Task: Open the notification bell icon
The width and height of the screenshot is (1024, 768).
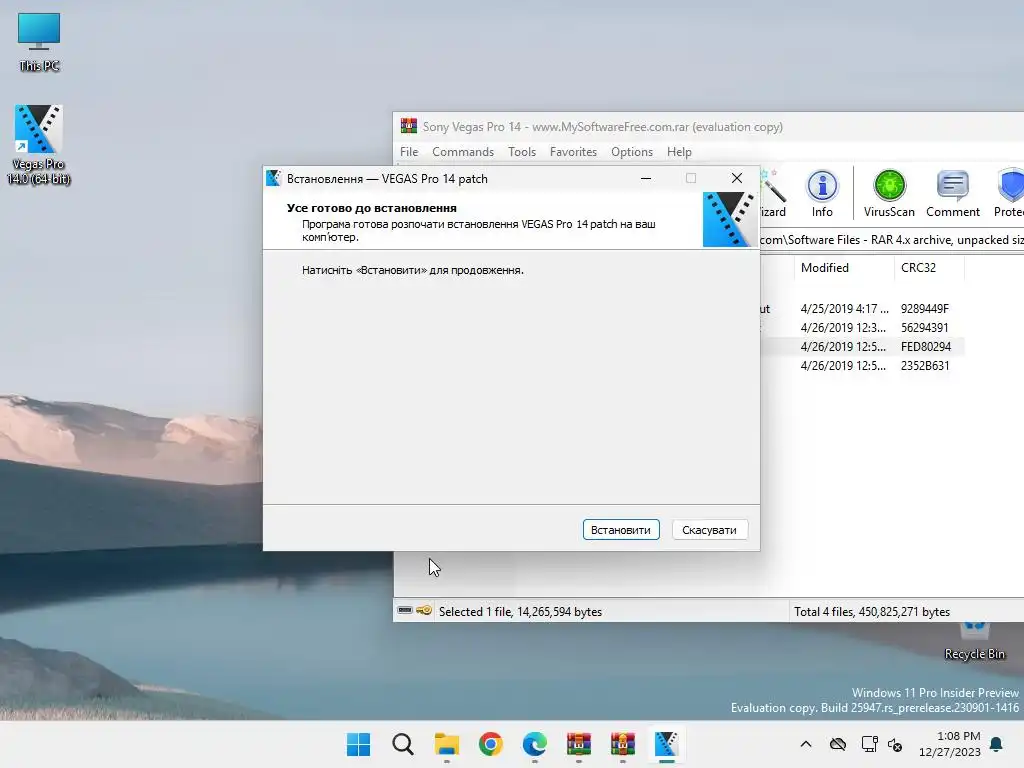Action: 997,744
